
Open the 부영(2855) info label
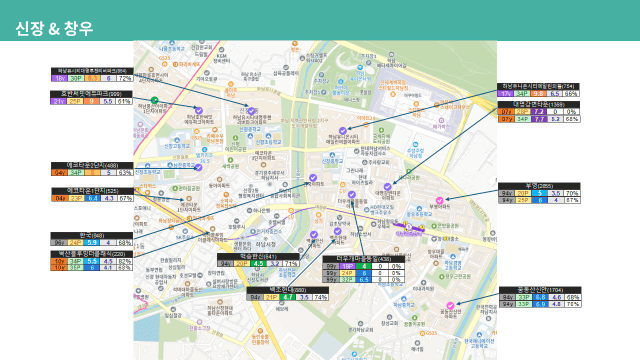[x=539, y=193]
